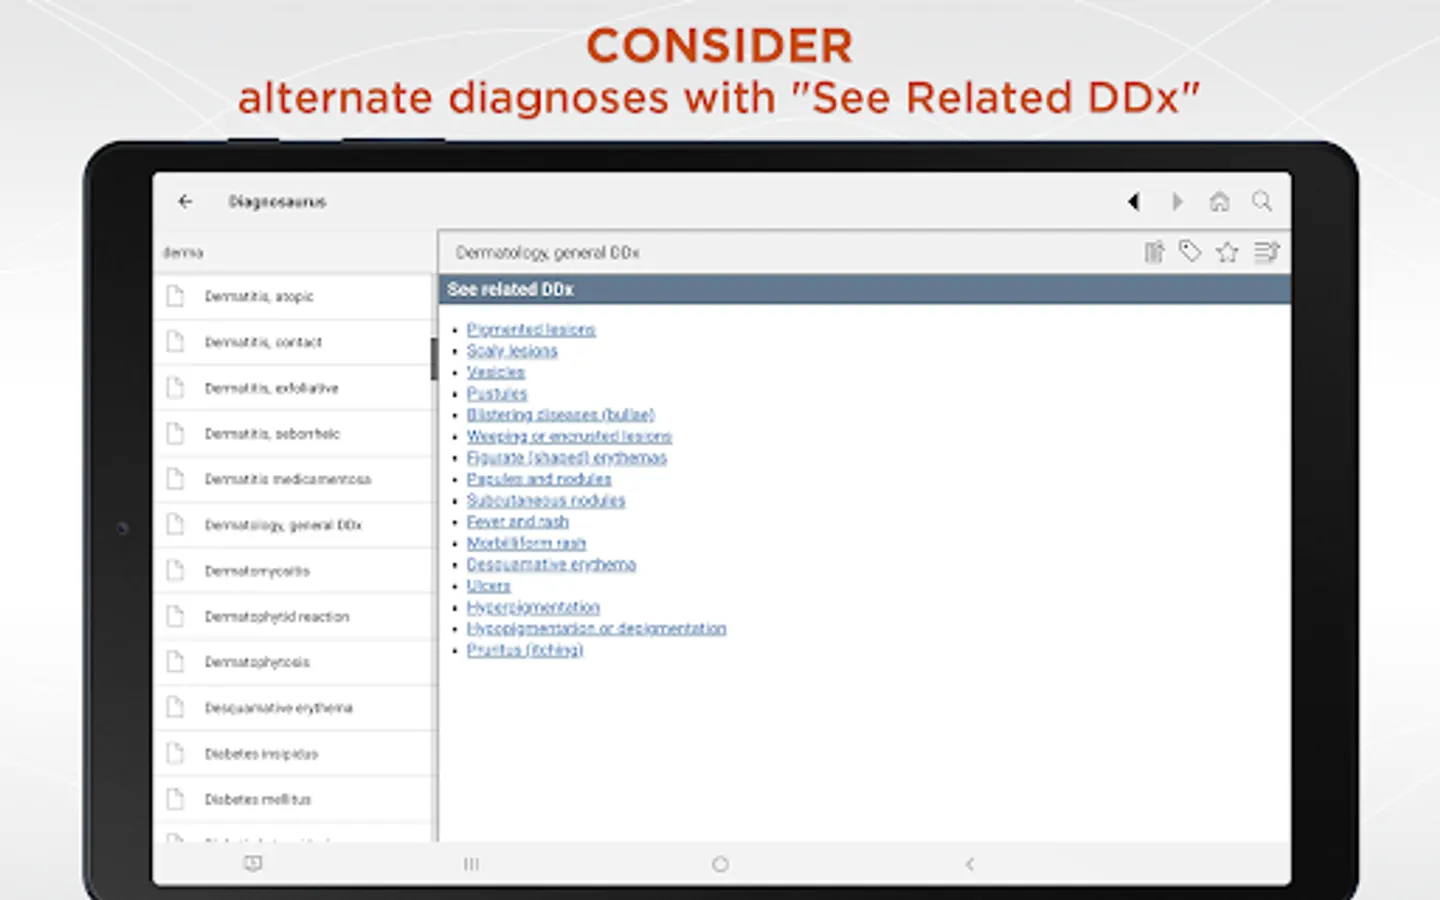Select Dermatophytid reaction entry
Screen dimensions: 1440x900
[294, 616]
